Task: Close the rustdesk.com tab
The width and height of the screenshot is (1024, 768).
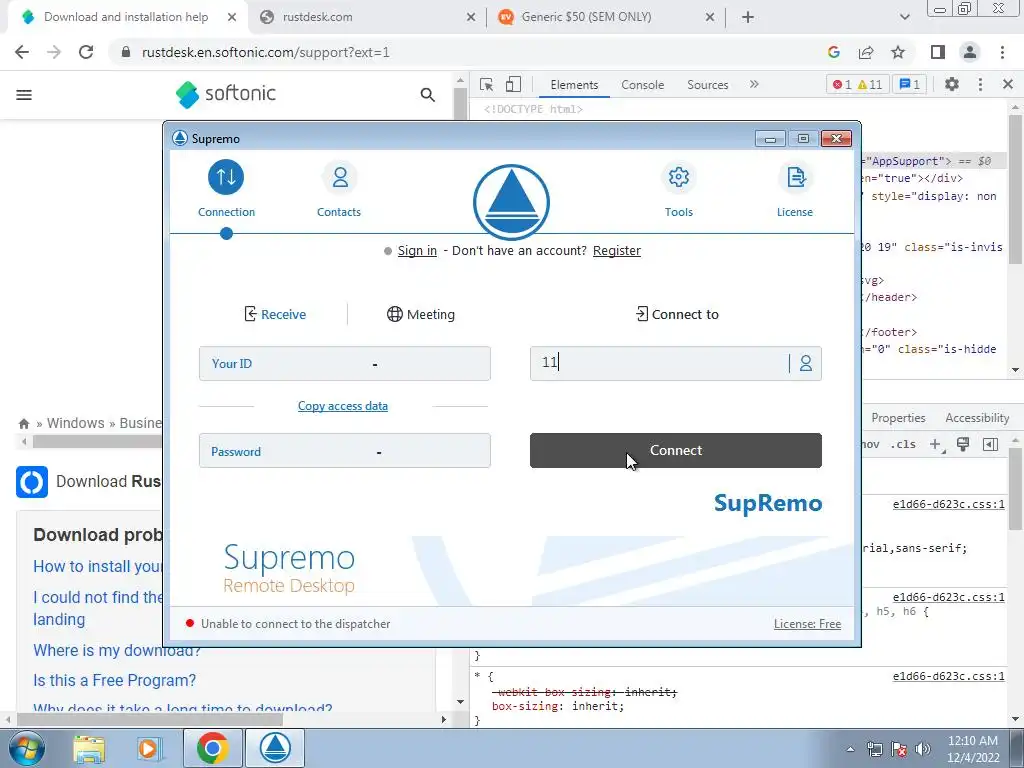Action: tap(471, 18)
